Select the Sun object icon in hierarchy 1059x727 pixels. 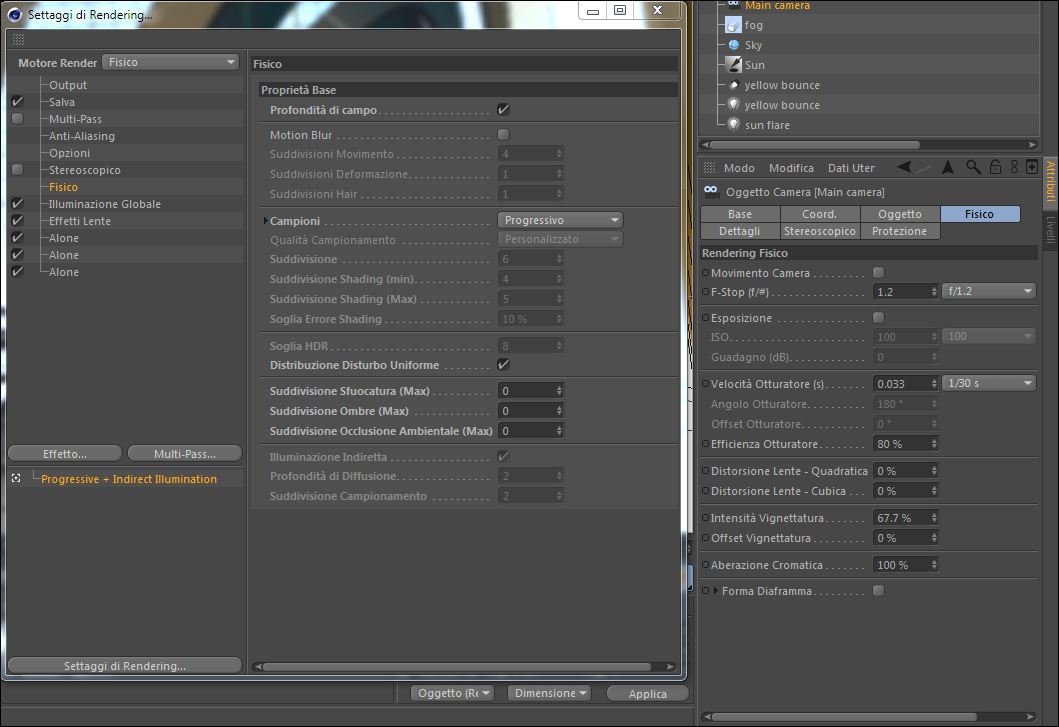coord(734,65)
